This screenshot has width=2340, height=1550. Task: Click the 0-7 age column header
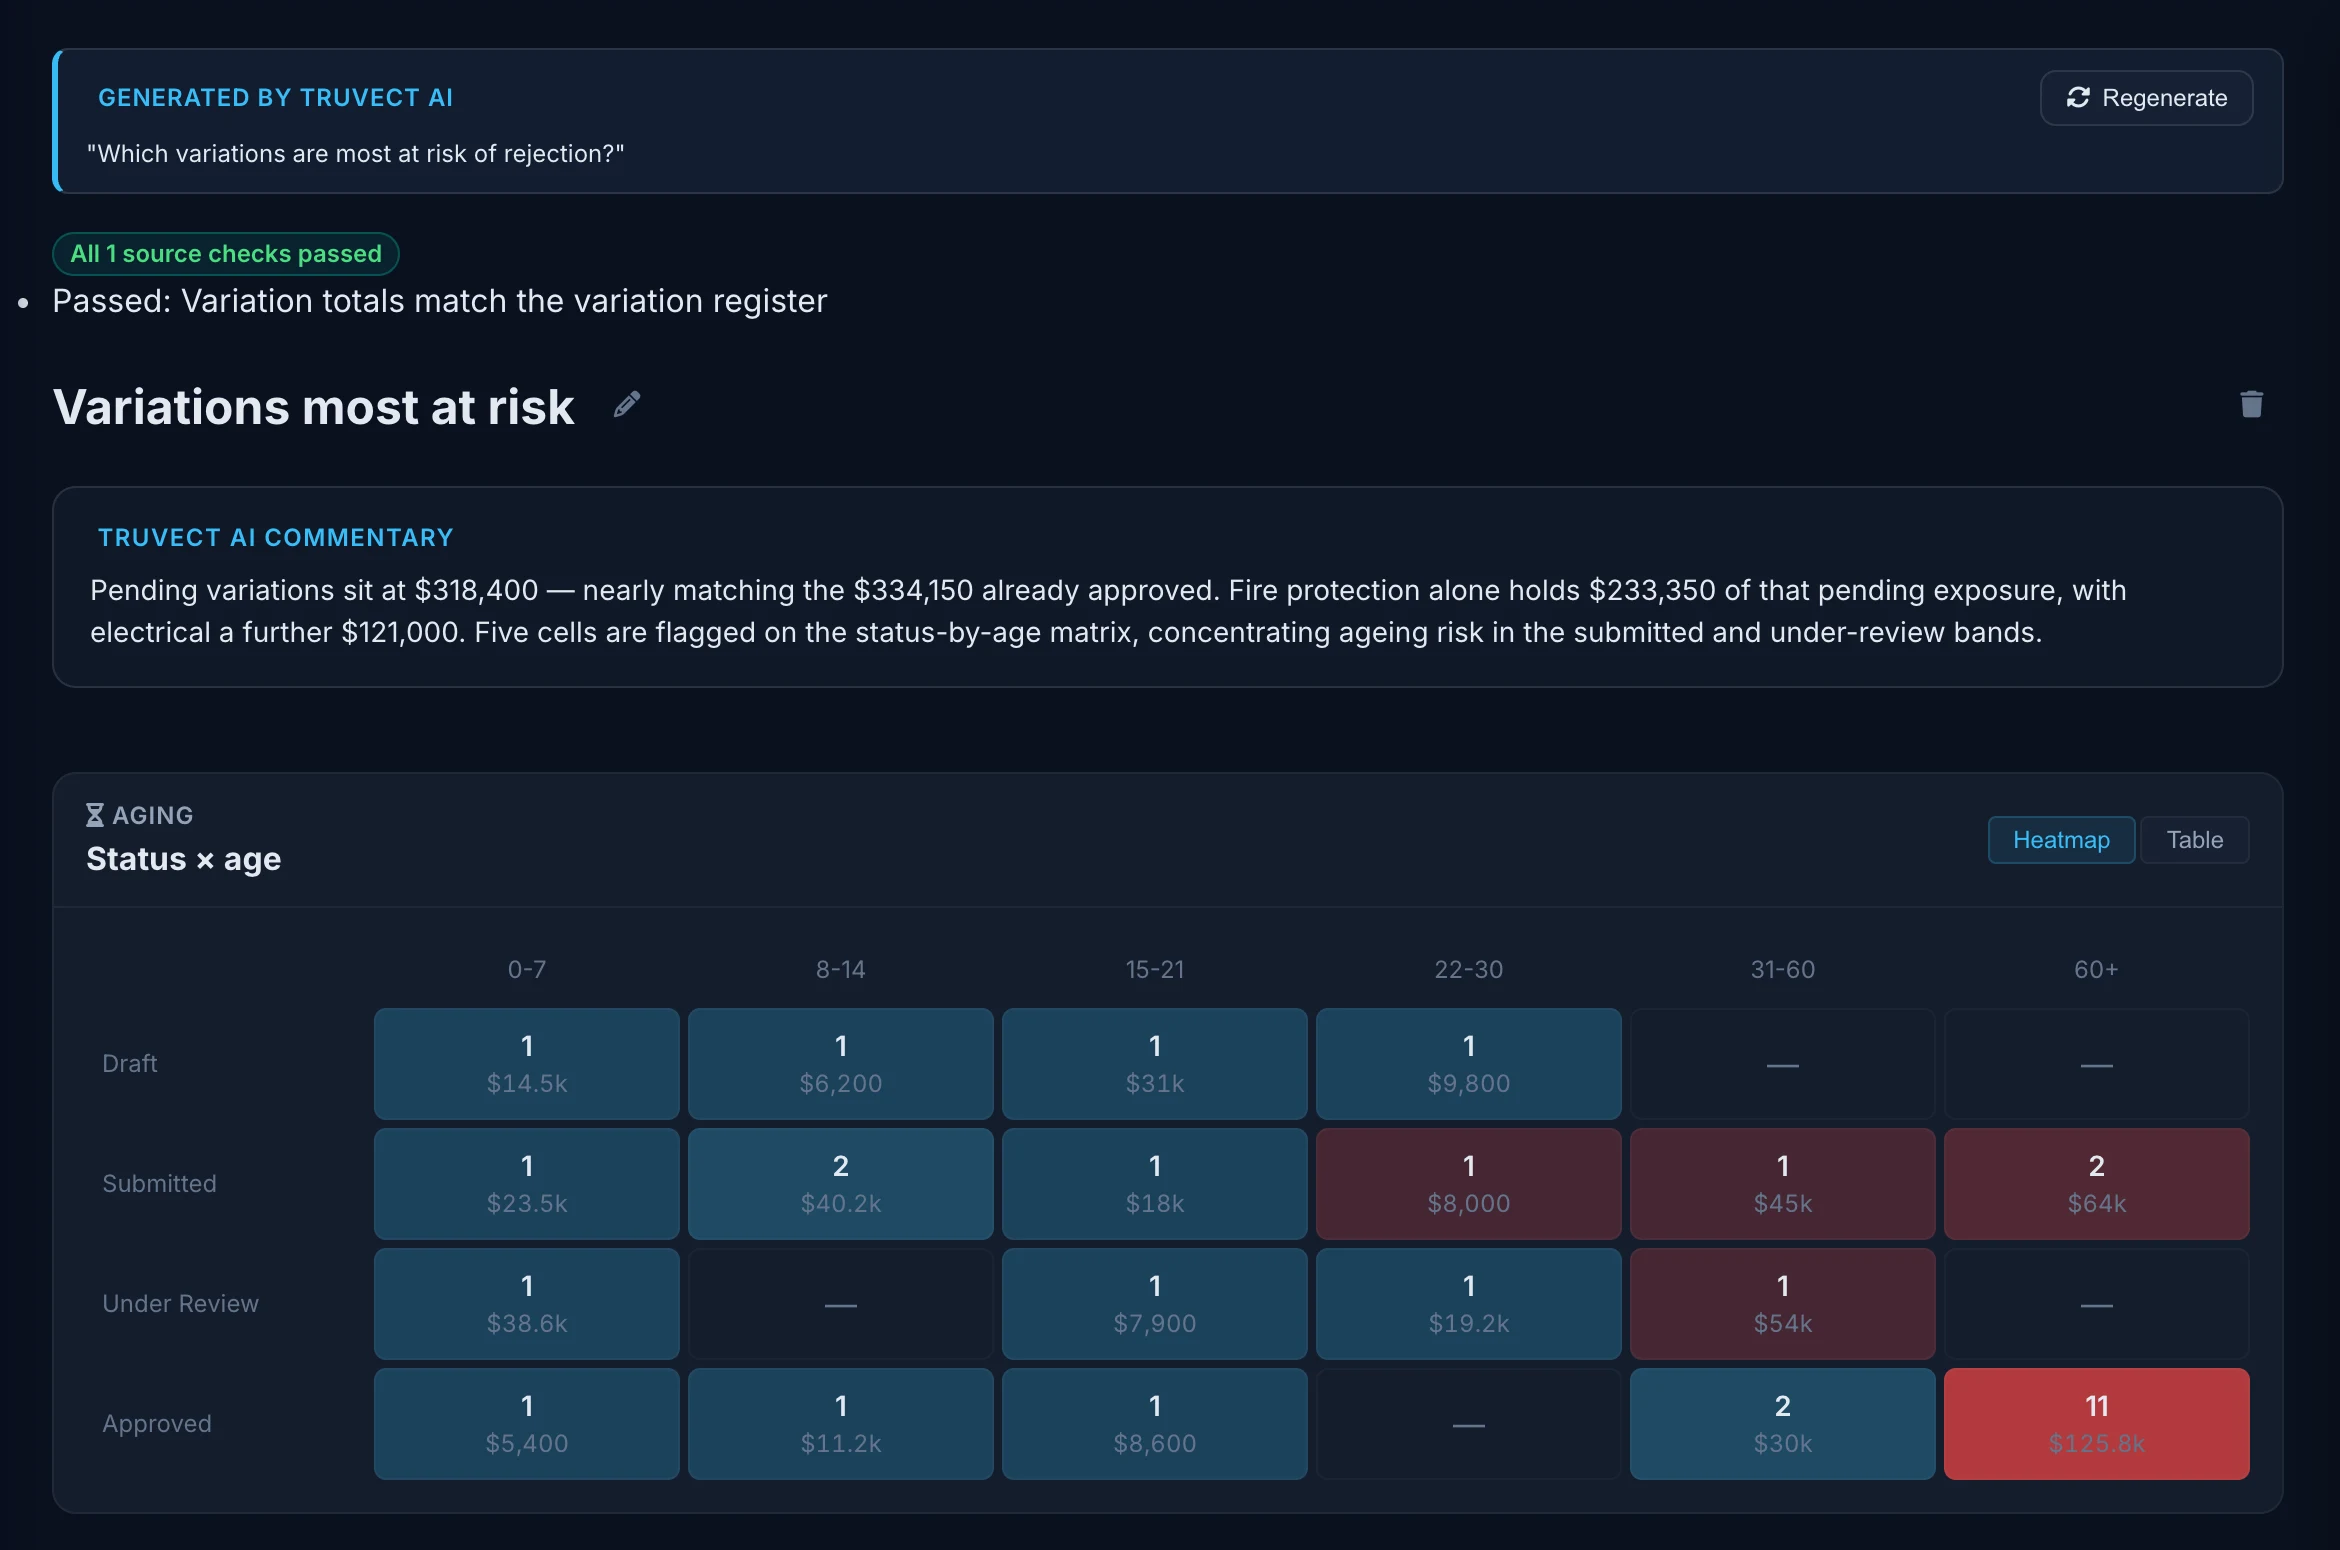pyautogui.click(x=527, y=969)
